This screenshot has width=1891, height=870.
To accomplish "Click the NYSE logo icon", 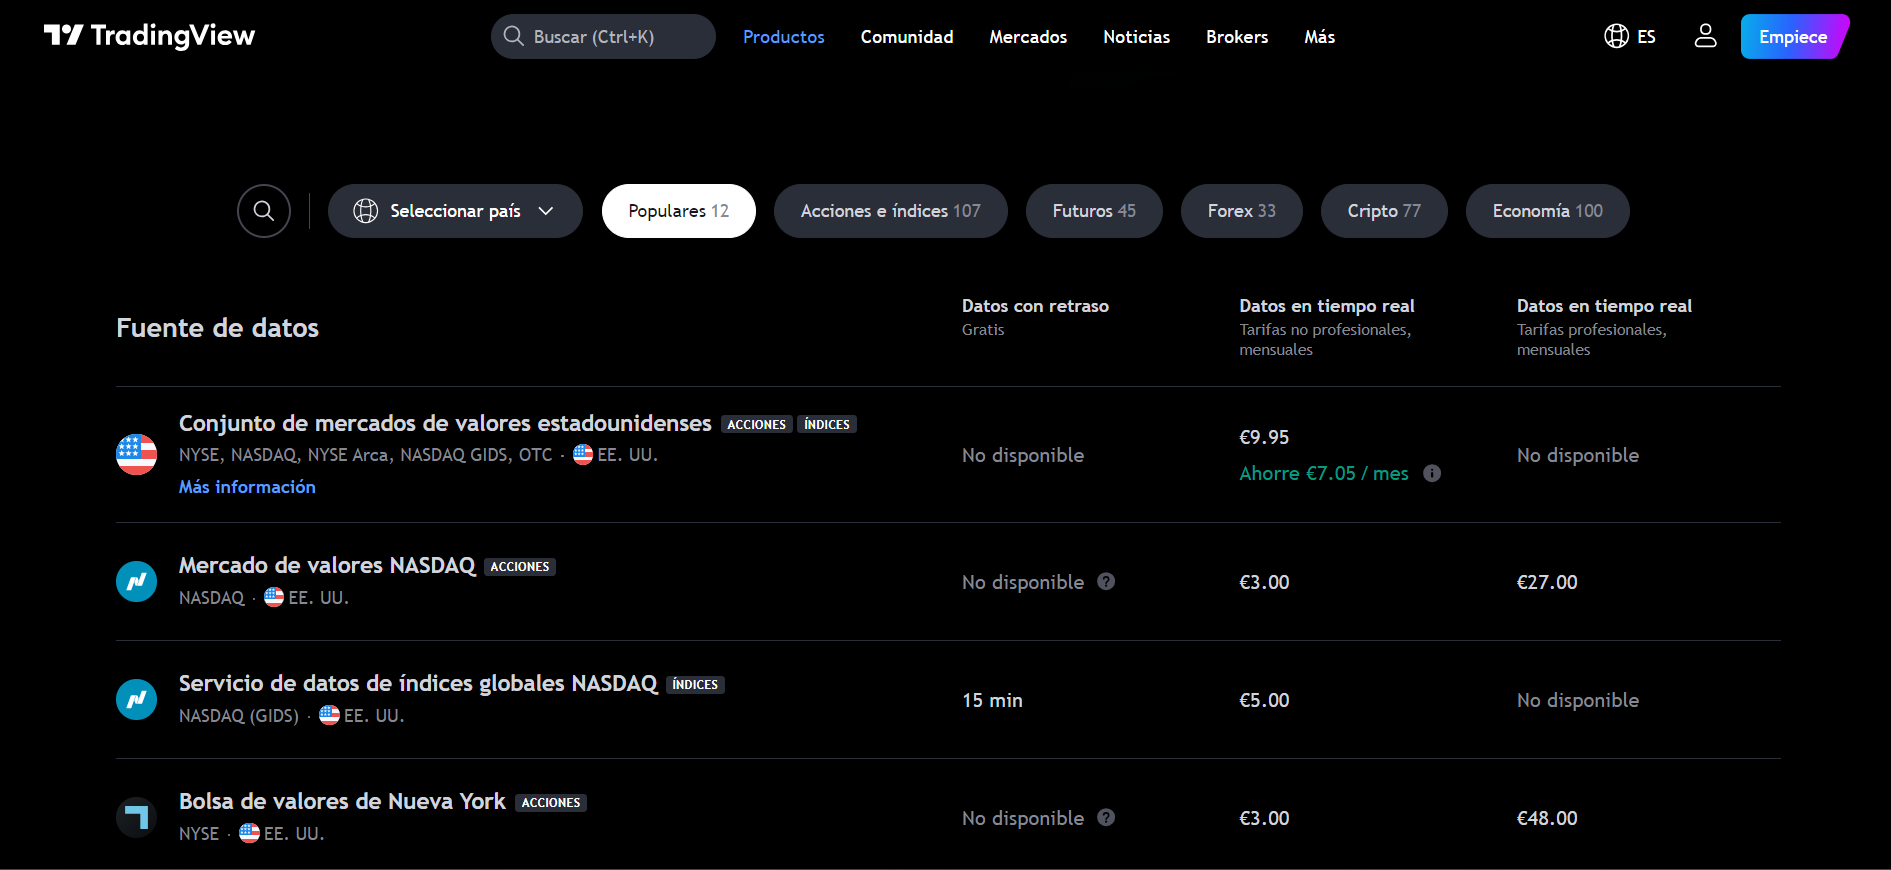I will pos(136,817).
